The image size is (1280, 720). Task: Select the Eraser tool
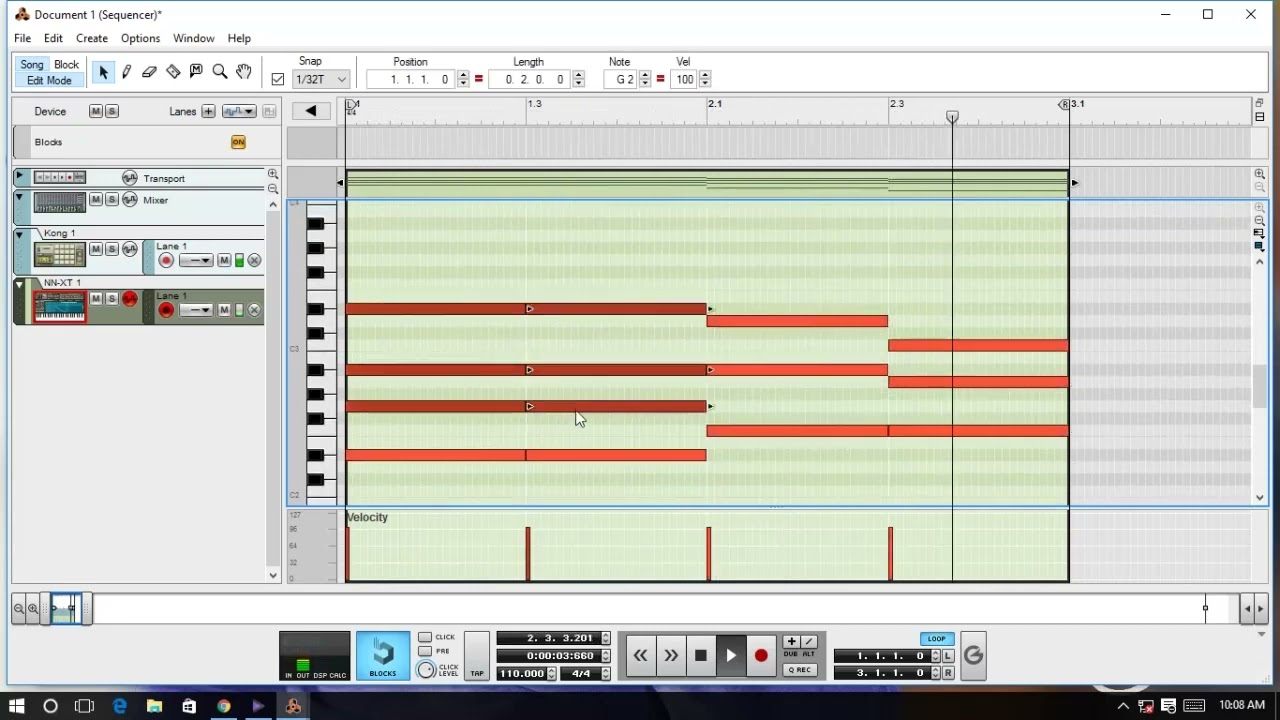[149, 72]
